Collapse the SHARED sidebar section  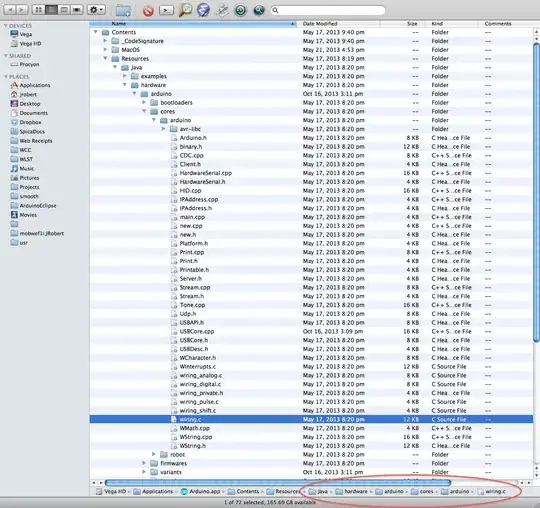(x=6, y=56)
